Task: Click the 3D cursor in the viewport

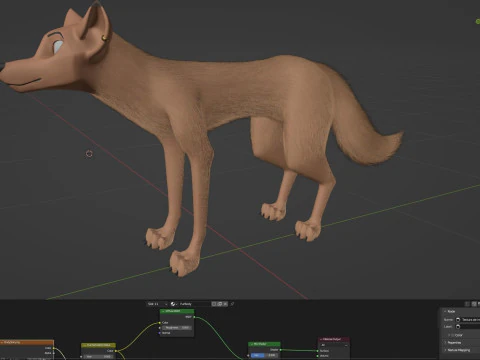Action: point(89,154)
